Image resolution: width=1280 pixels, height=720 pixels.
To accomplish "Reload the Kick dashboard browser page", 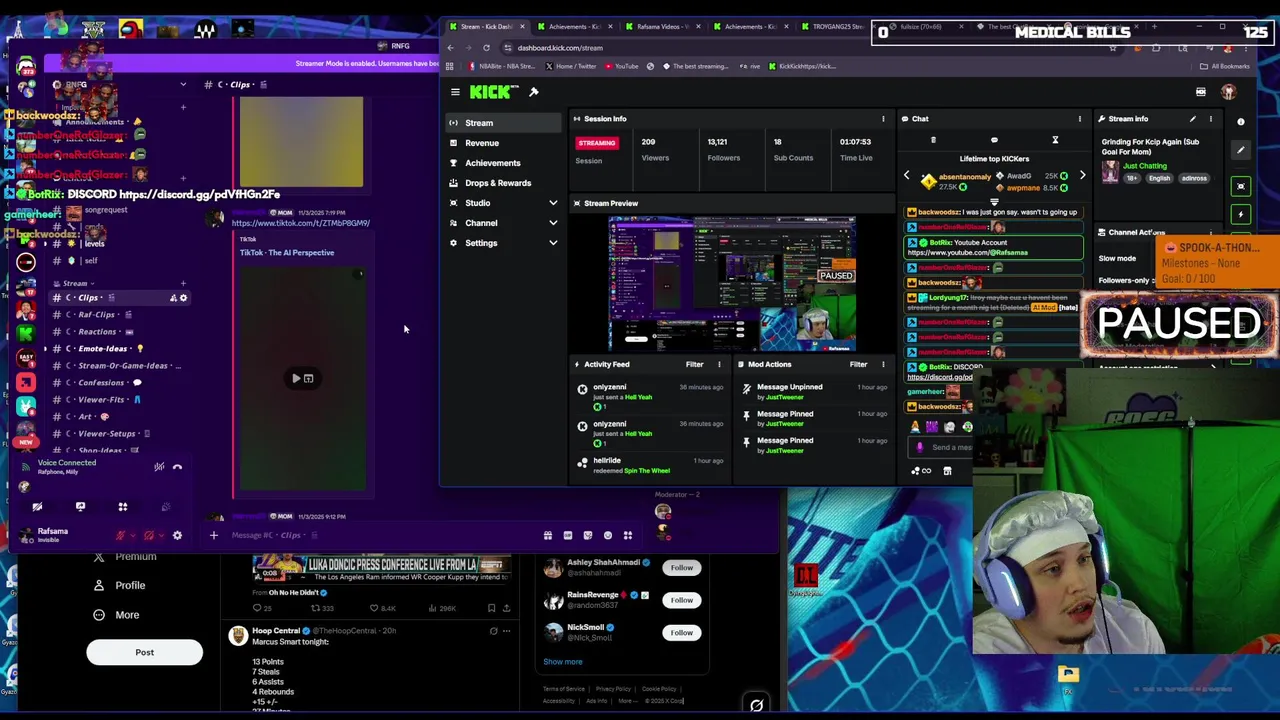I will click(486, 48).
